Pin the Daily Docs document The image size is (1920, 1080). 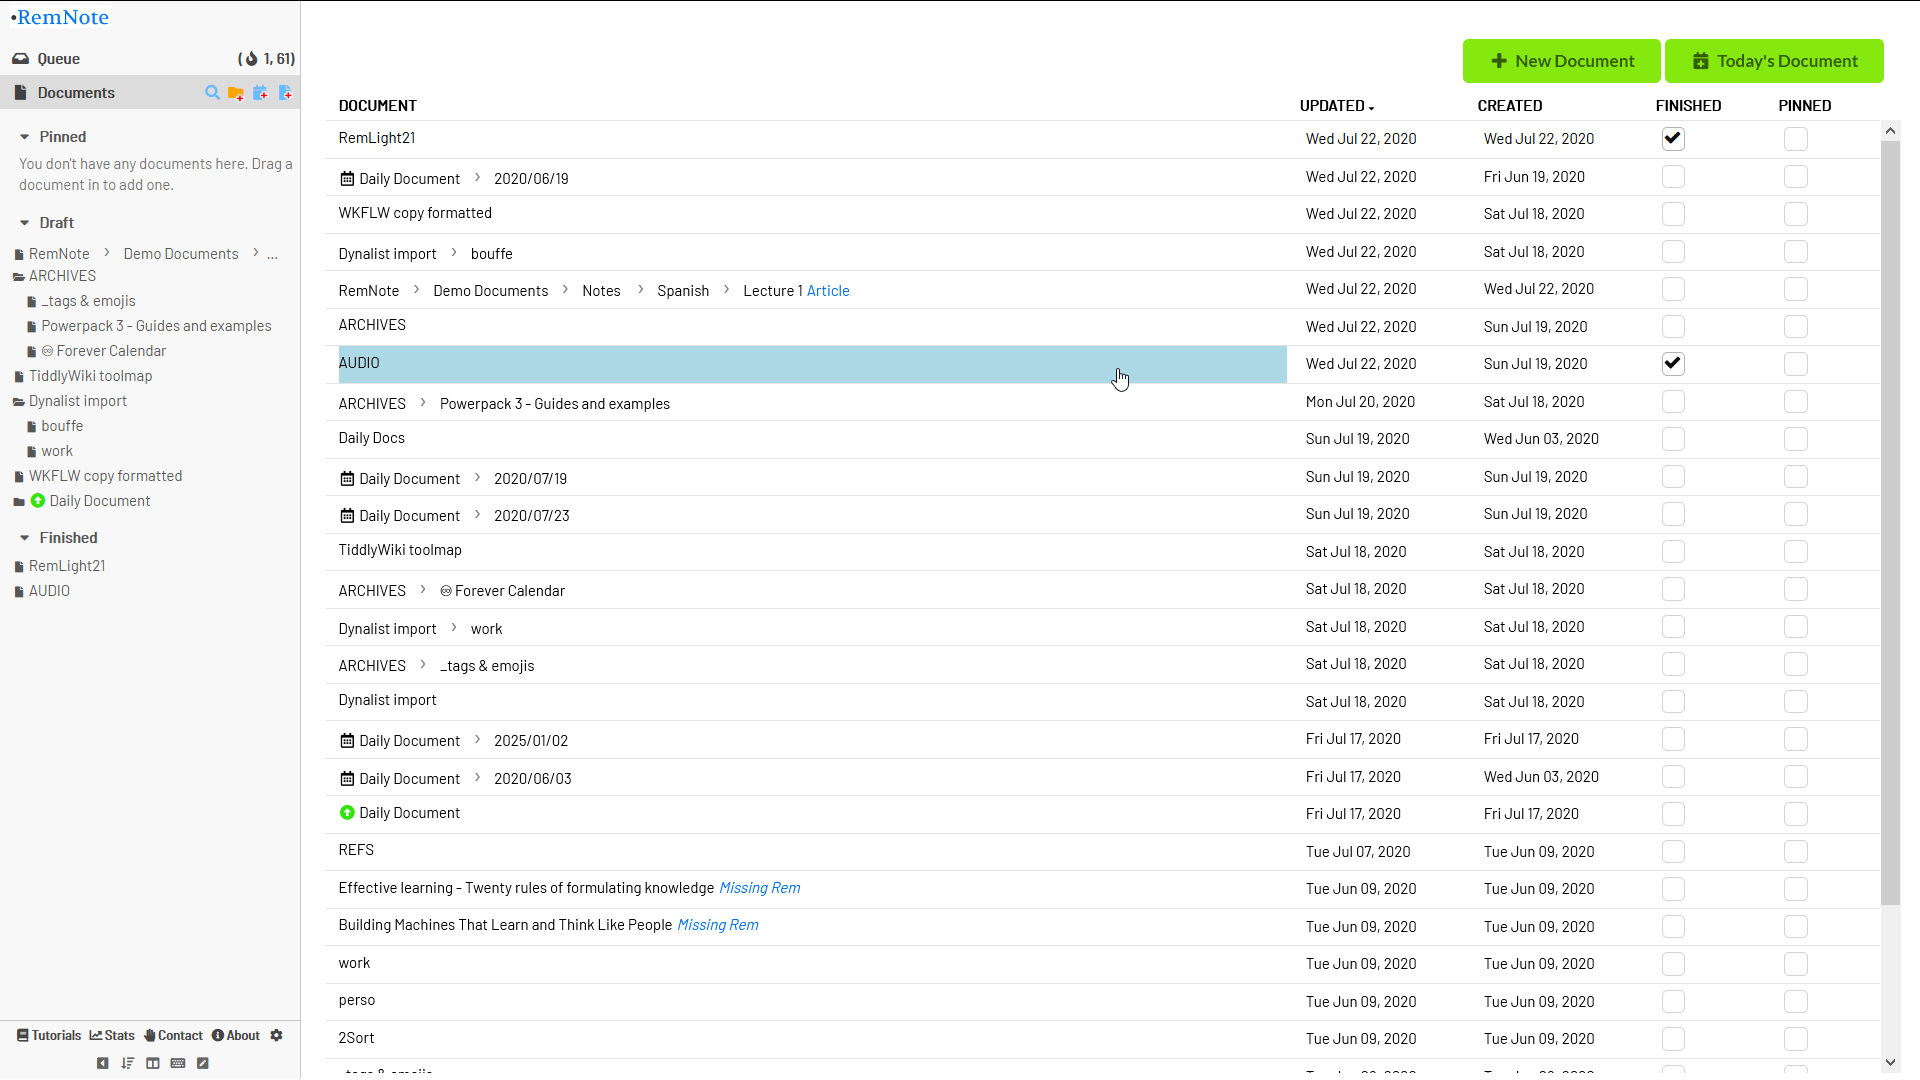tap(1796, 439)
